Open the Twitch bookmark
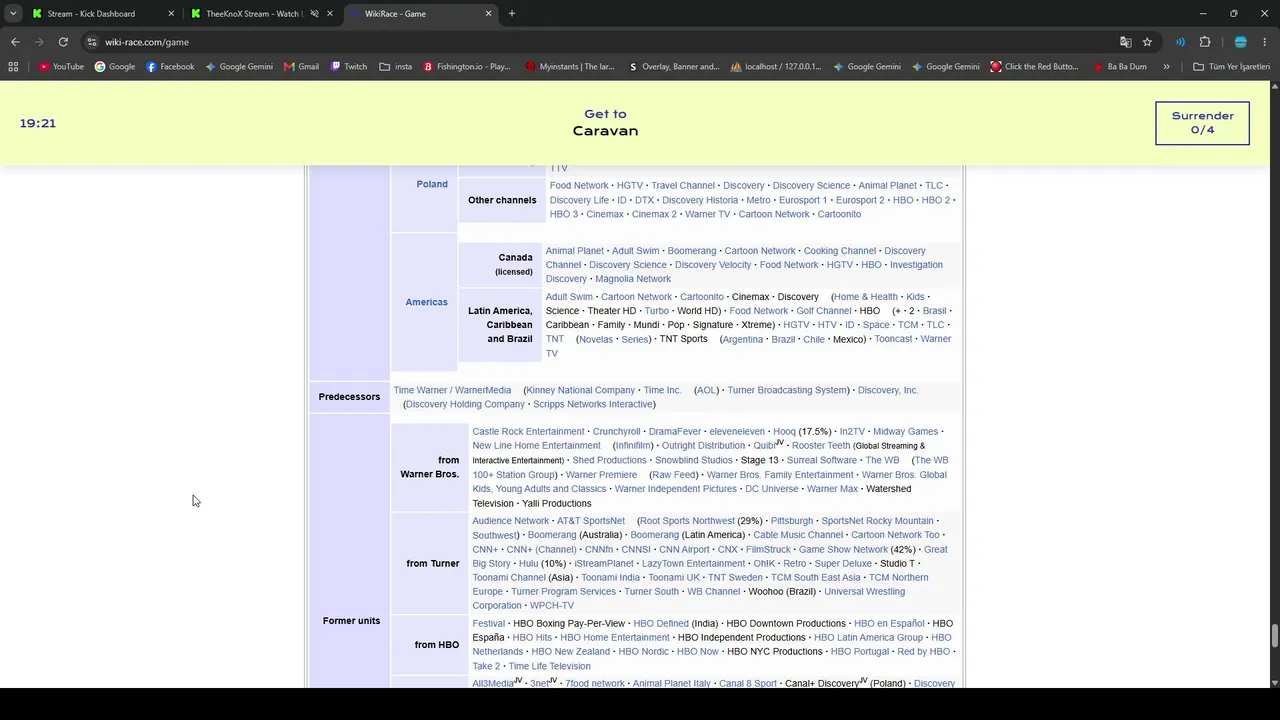Screen dimensions: 1280x720 tap(348, 67)
